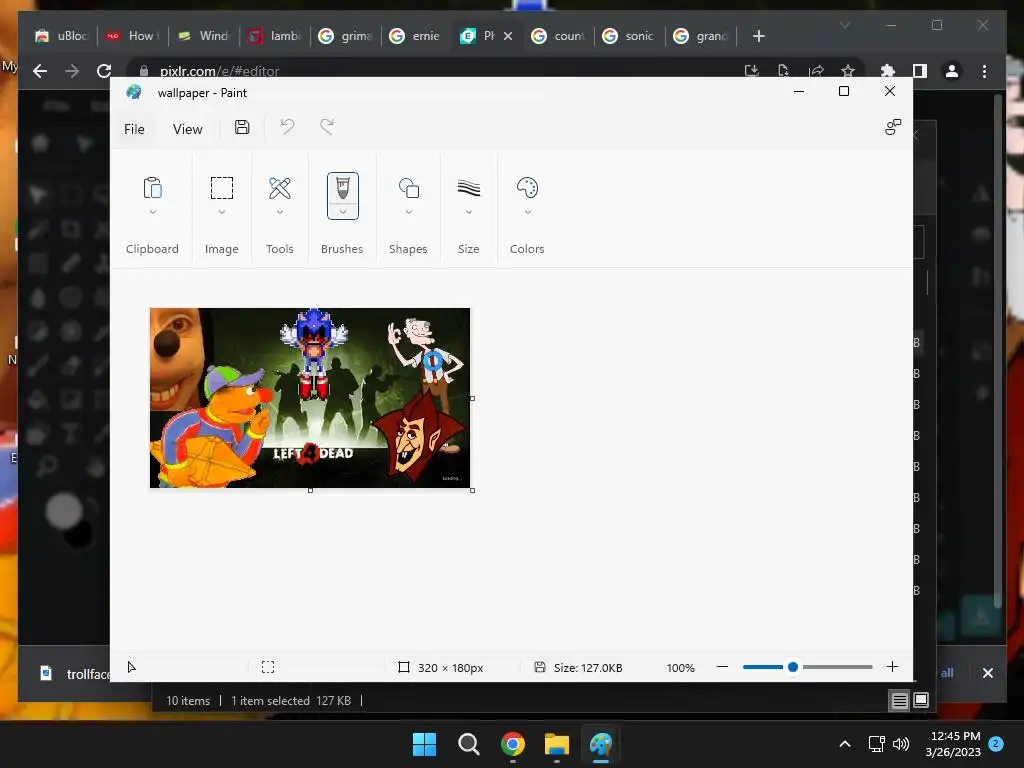The image size is (1024, 768).
Task: Switch Explorer to details view icon
Action: coord(899,701)
